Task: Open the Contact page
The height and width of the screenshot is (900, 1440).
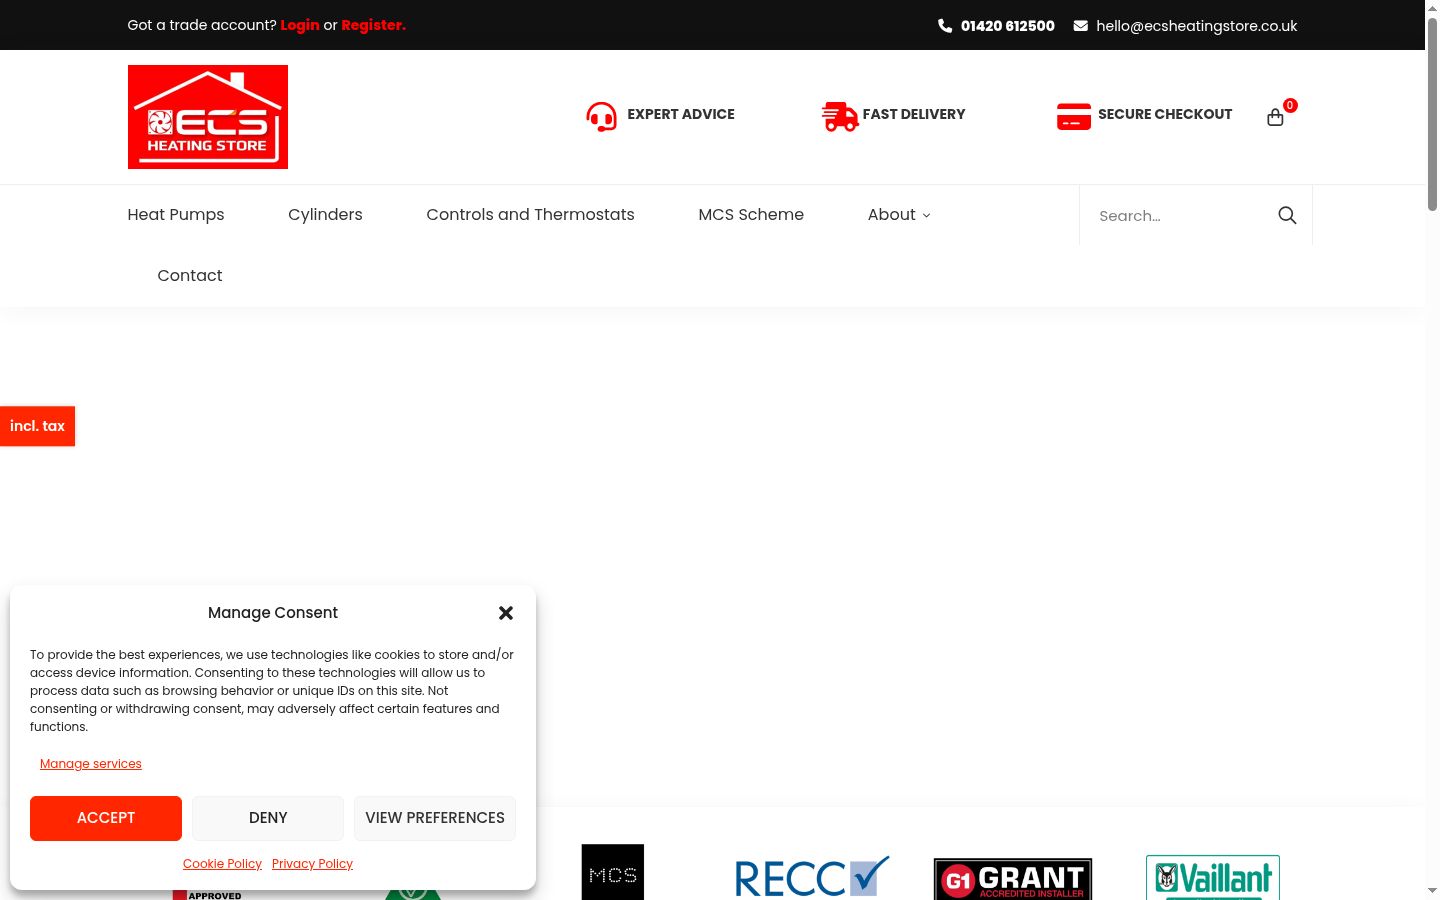Action: pyautogui.click(x=190, y=276)
